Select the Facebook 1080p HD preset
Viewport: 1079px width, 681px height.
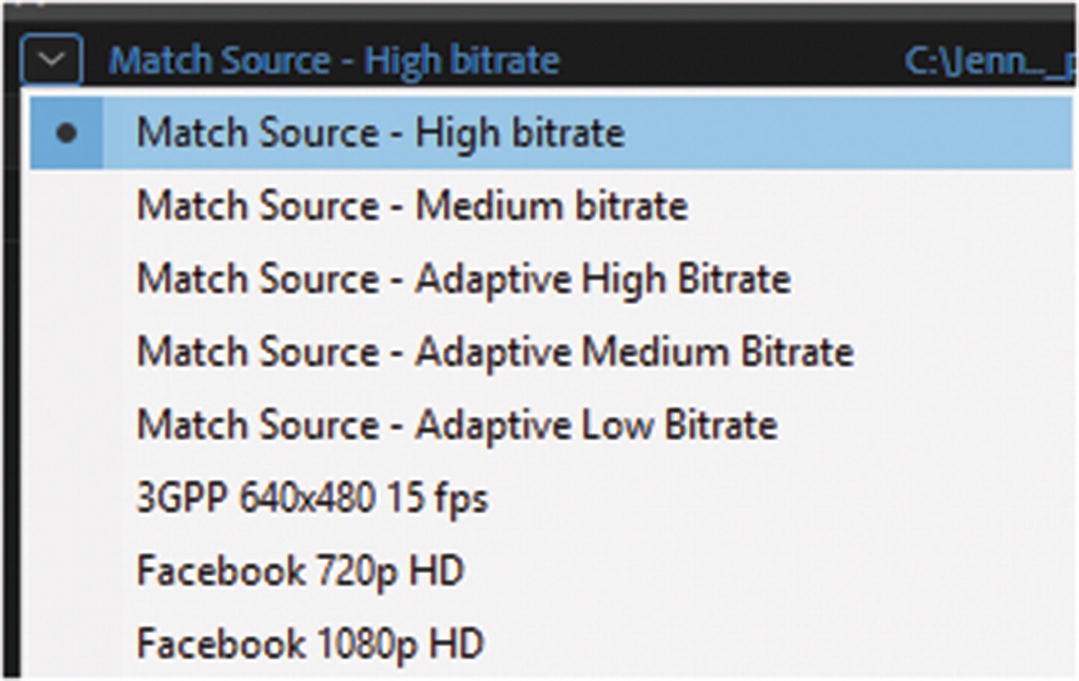(x=310, y=643)
